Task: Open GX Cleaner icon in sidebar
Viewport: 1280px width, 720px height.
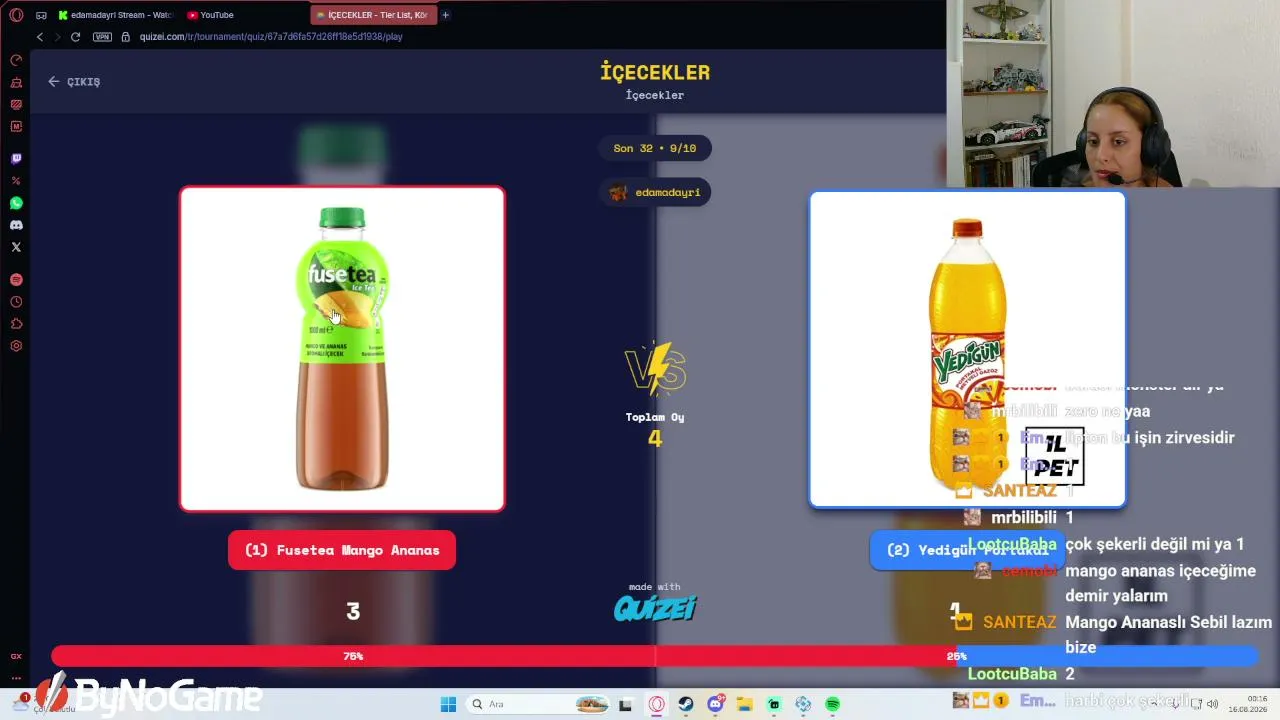Action: (16, 83)
